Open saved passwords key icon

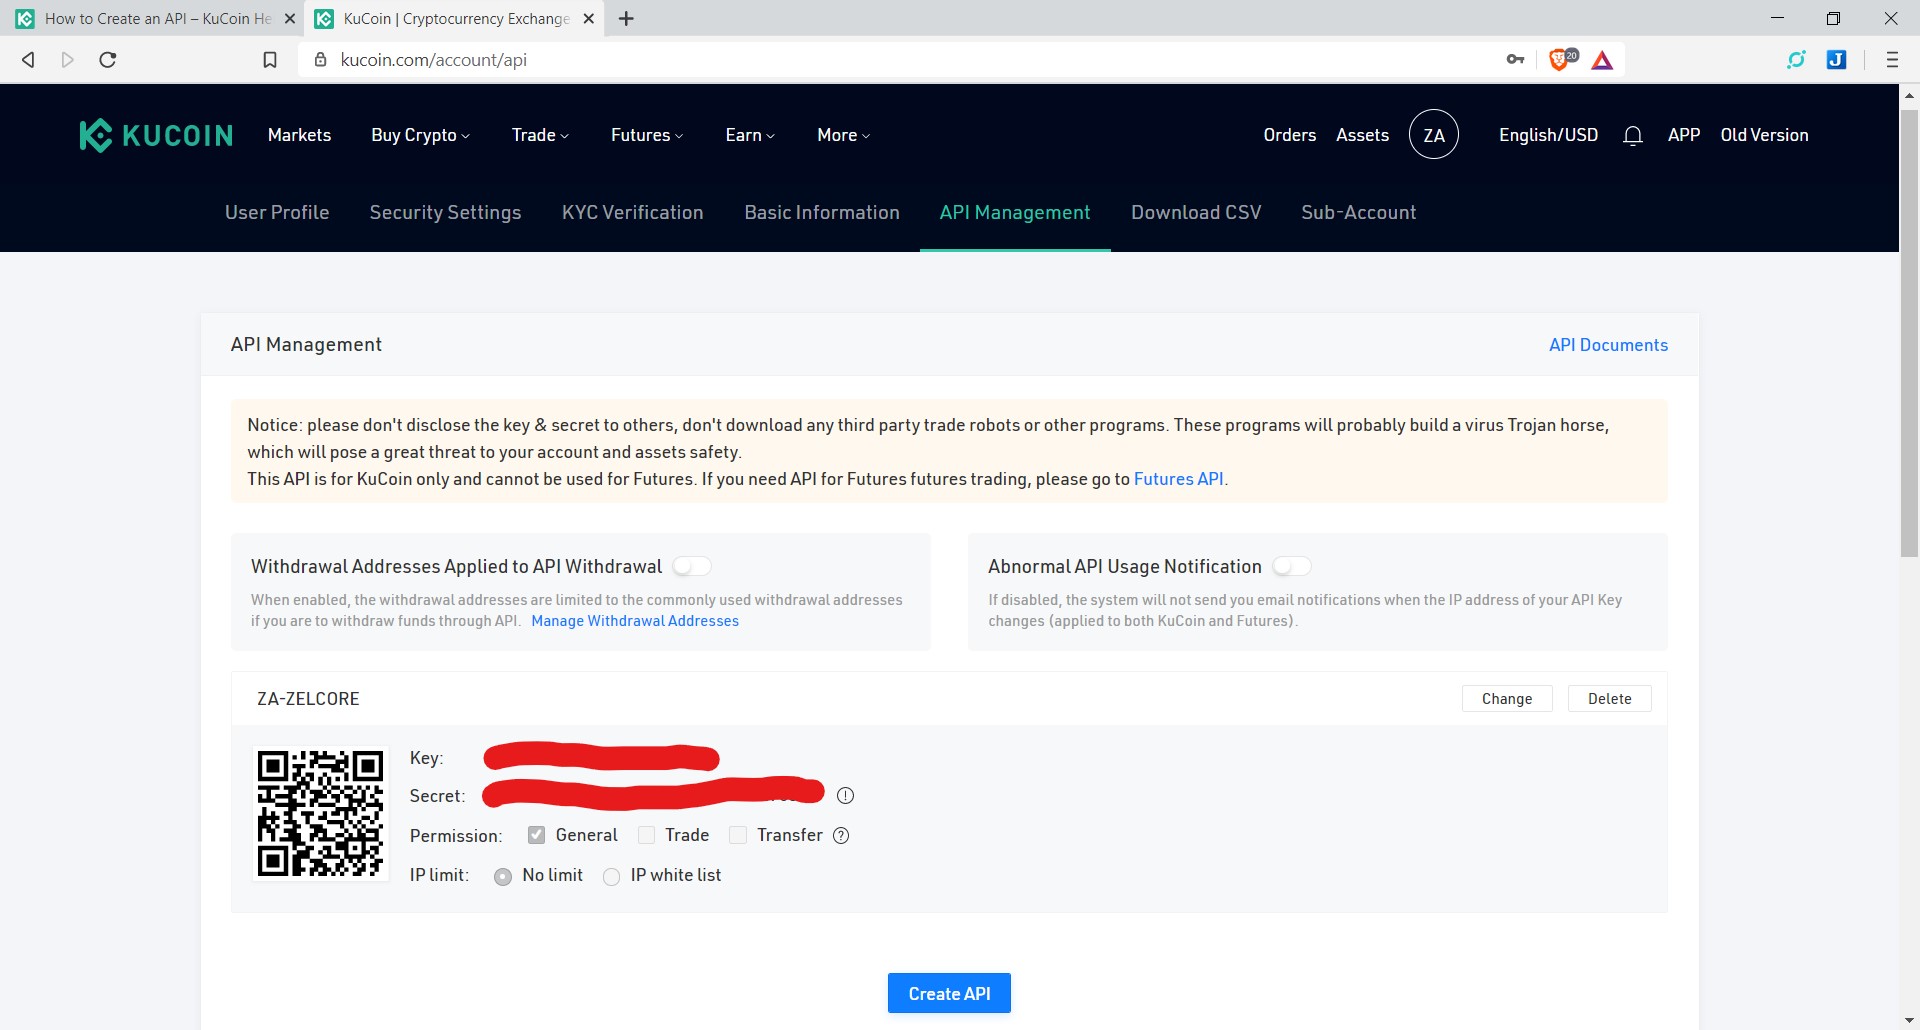pos(1515,60)
